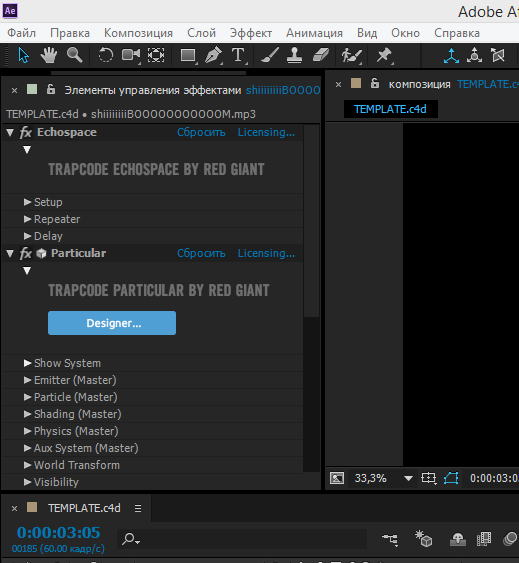Viewport: 519px width, 563px height.
Task: Toggle the Particular fx effect switch
Action: pyautogui.click(x=26, y=253)
